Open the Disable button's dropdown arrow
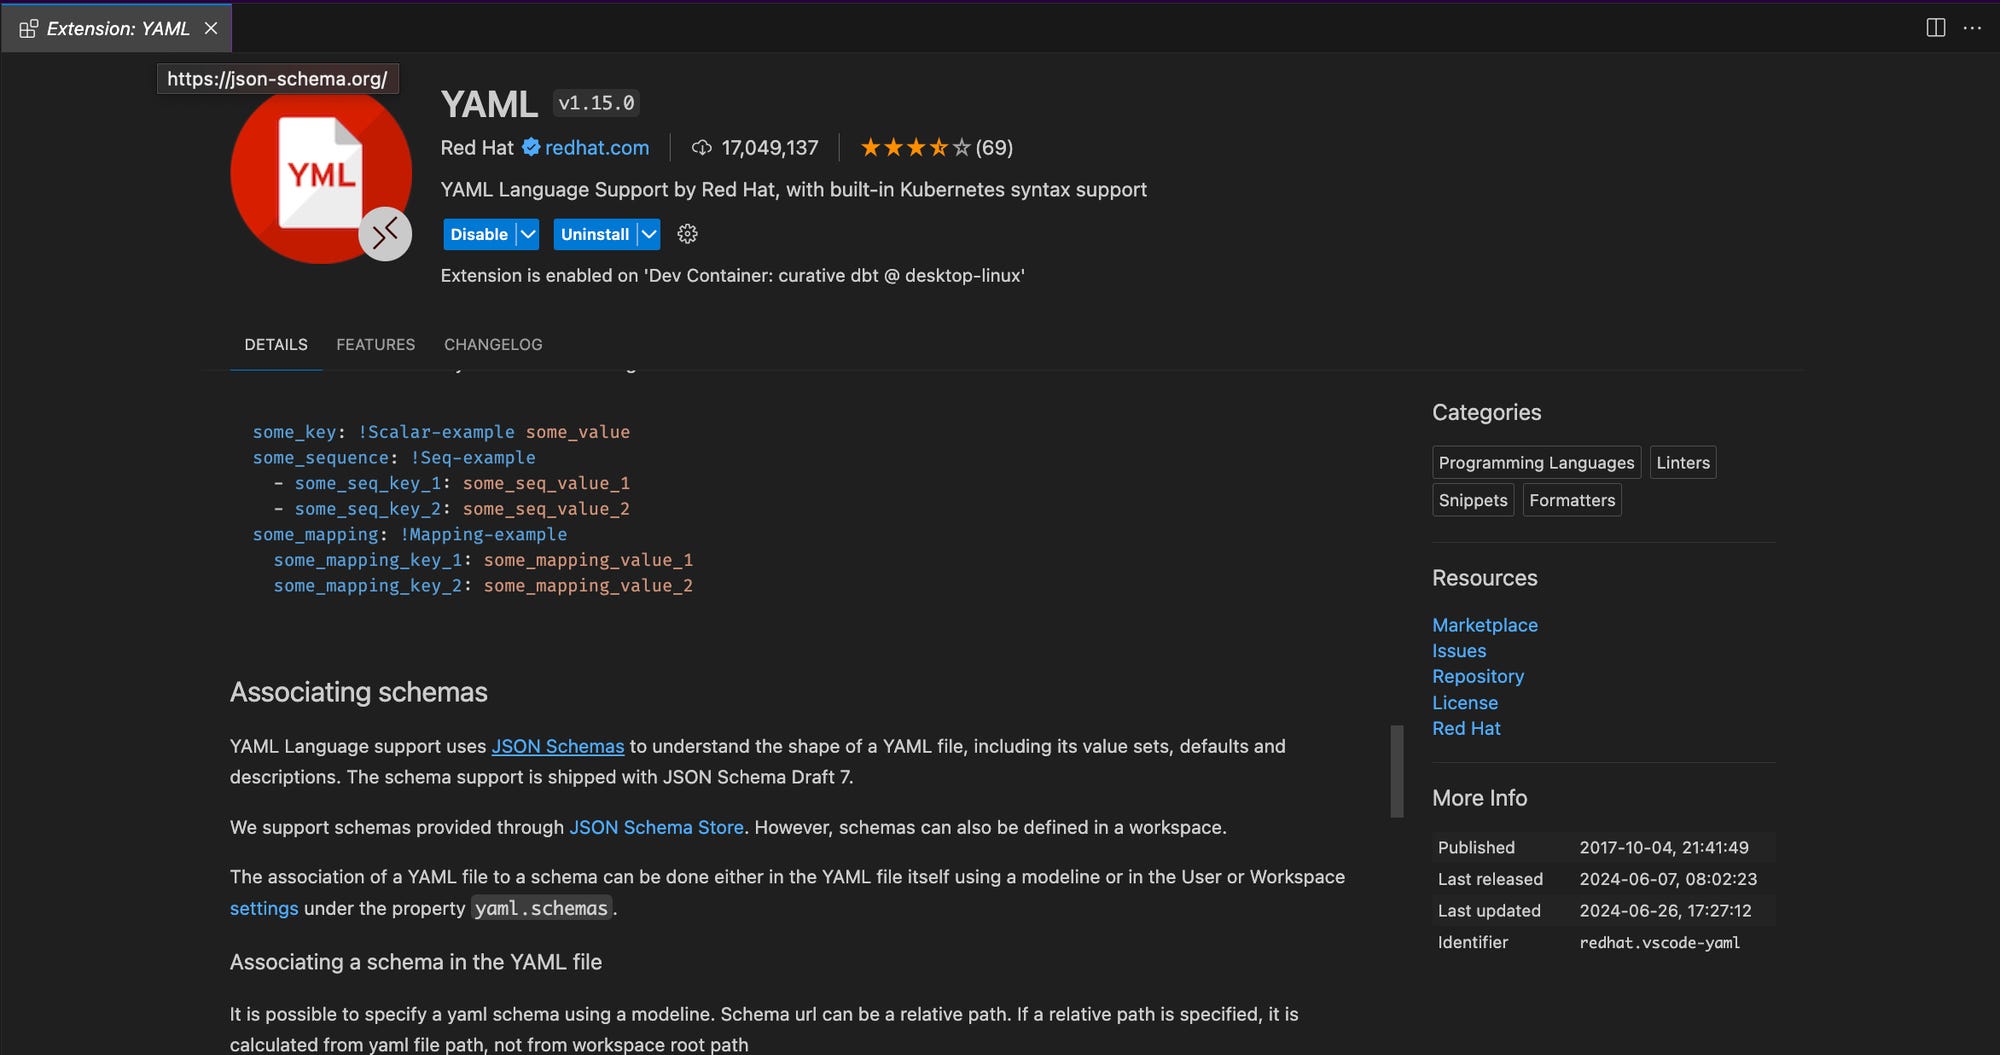The width and height of the screenshot is (2000, 1055). pyautogui.click(x=528, y=234)
